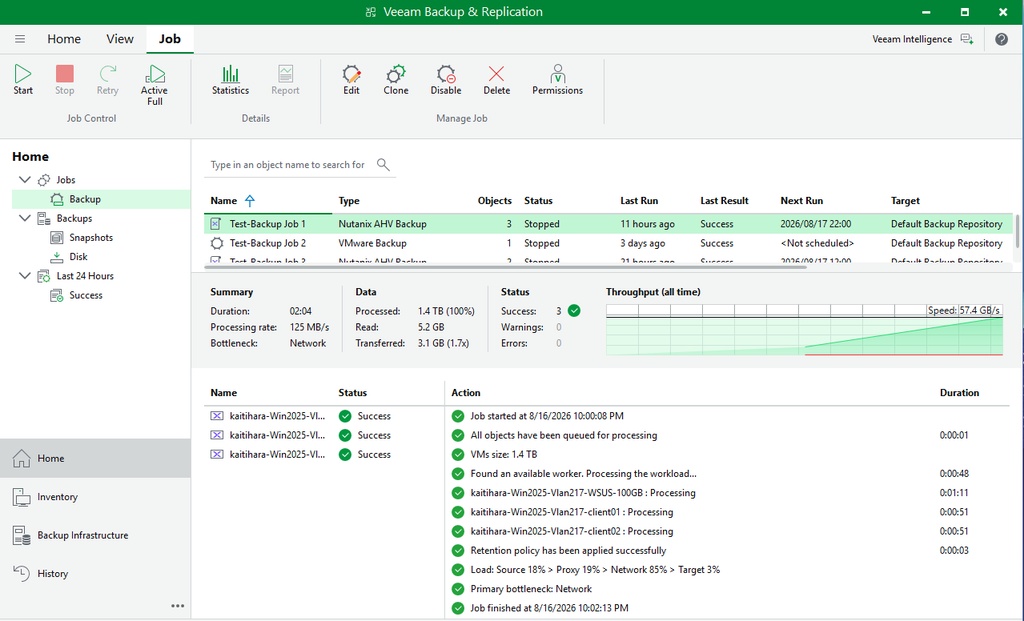The width and height of the screenshot is (1024, 621).
Task: Click VMware Backup type cell
Action: pyautogui.click(x=372, y=243)
